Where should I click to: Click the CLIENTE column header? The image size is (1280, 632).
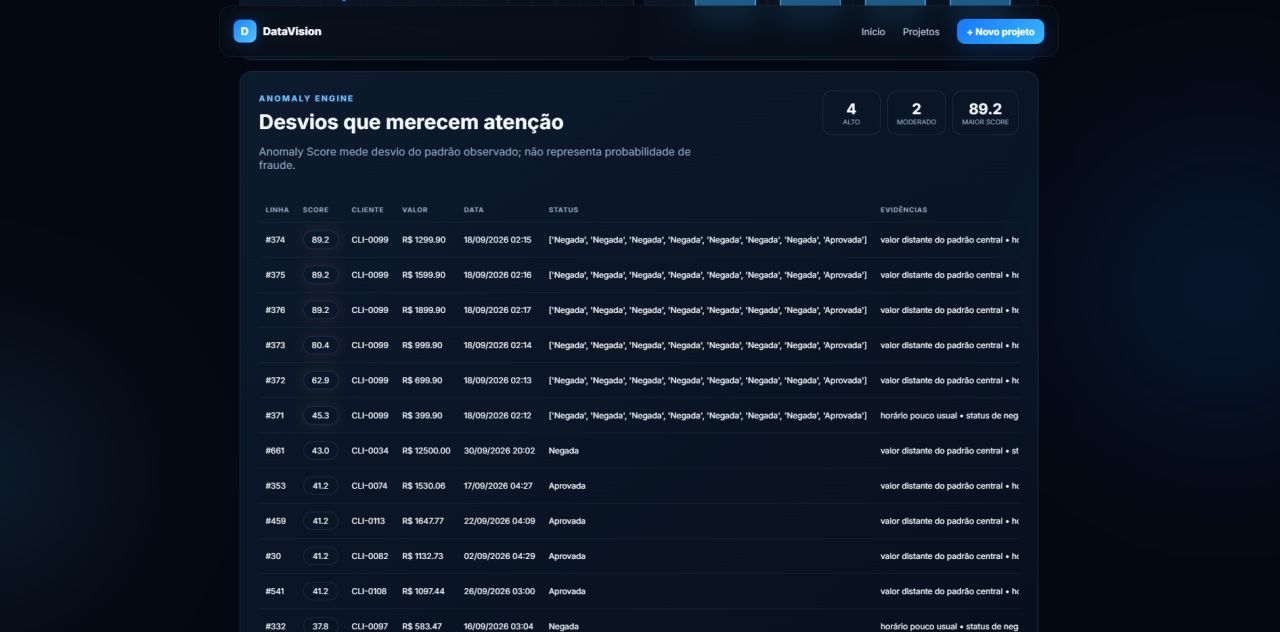(367, 210)
